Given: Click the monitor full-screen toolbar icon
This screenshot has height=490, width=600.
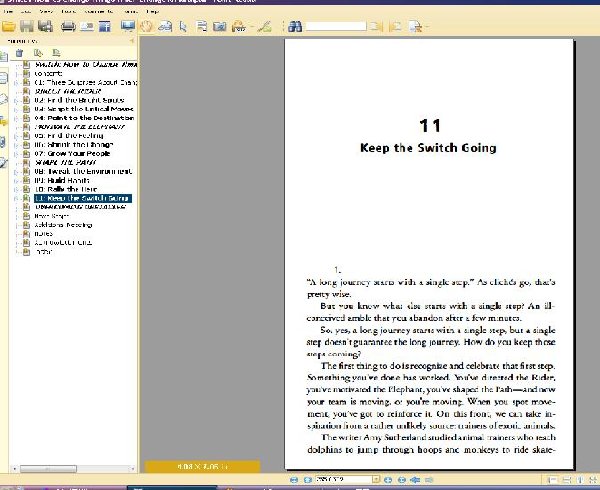Looking at the screenshot, I should [128, 26].
